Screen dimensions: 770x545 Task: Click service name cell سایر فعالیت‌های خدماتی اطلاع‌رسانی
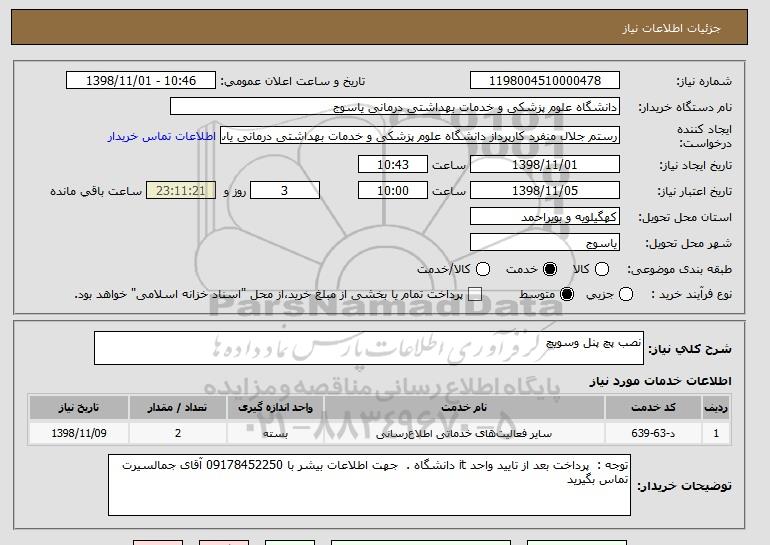464,434
